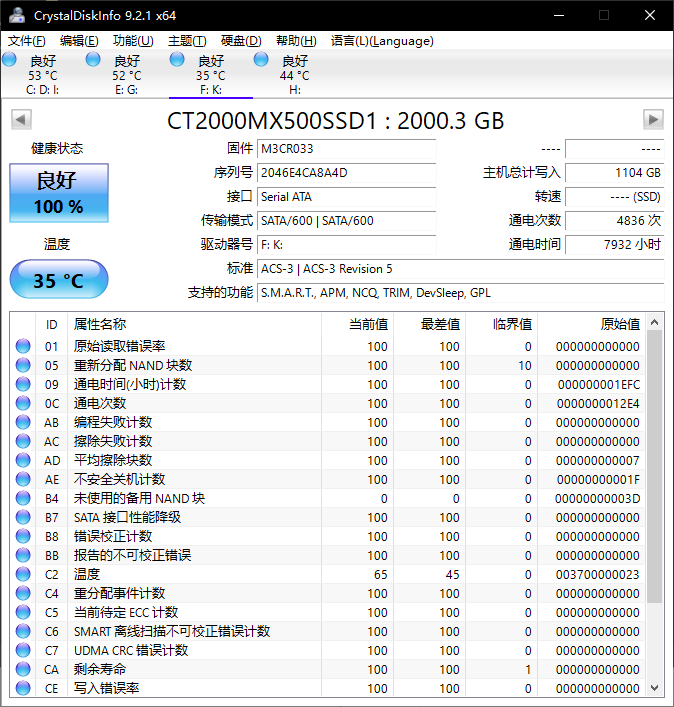The width and height of the screenshot is (674, 707).
Task: Click status icon of row 05 重新分配 NAND 块数
Action: pos(23,365)
